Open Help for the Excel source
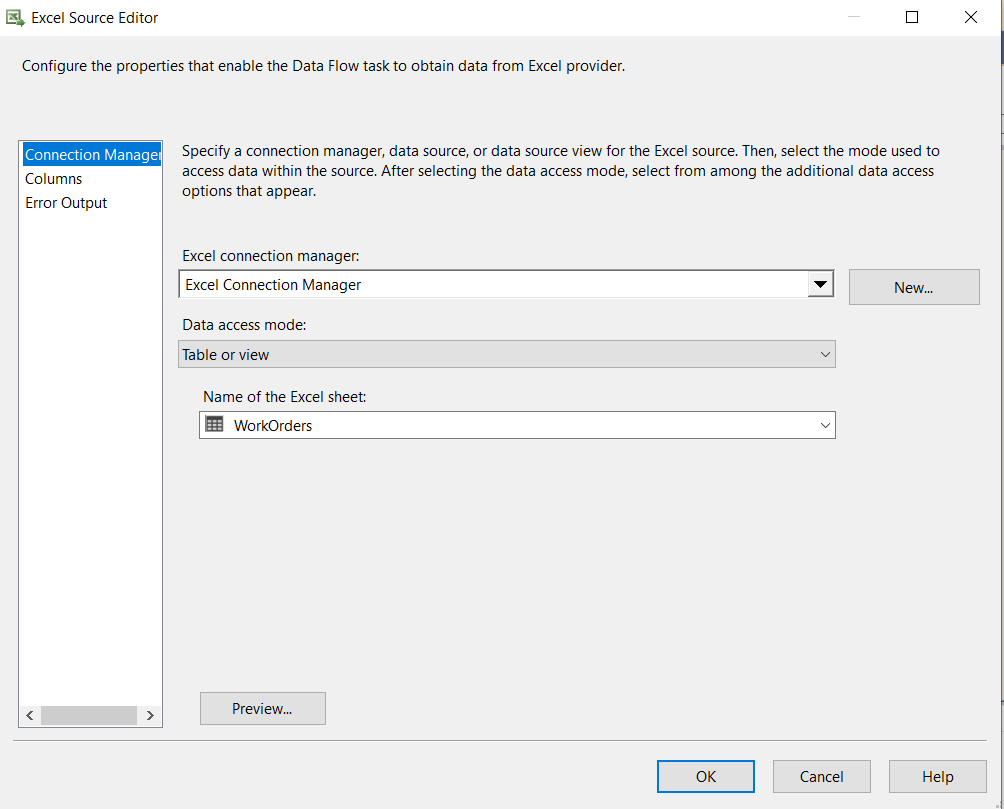Viewport: 1004px width, 809px height. [x=937, y=776]
